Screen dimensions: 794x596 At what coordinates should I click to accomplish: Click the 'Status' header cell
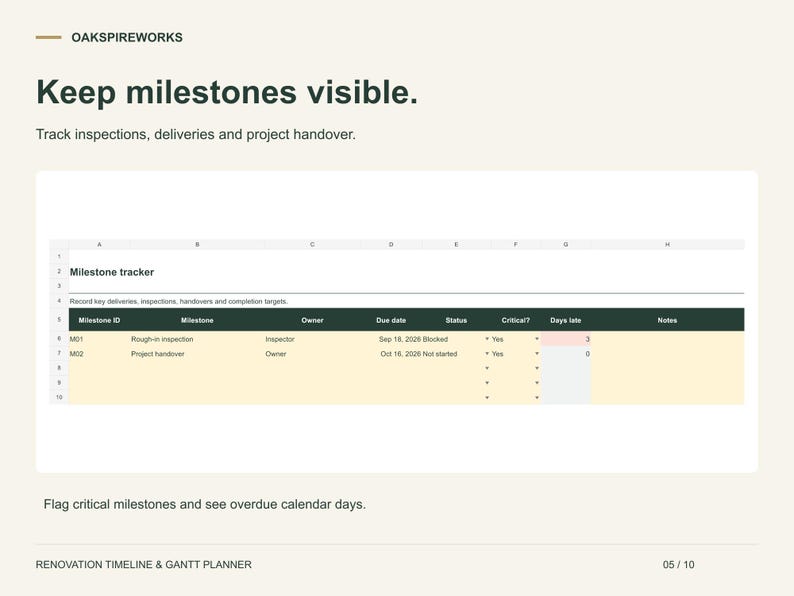[x=456, y=320]
